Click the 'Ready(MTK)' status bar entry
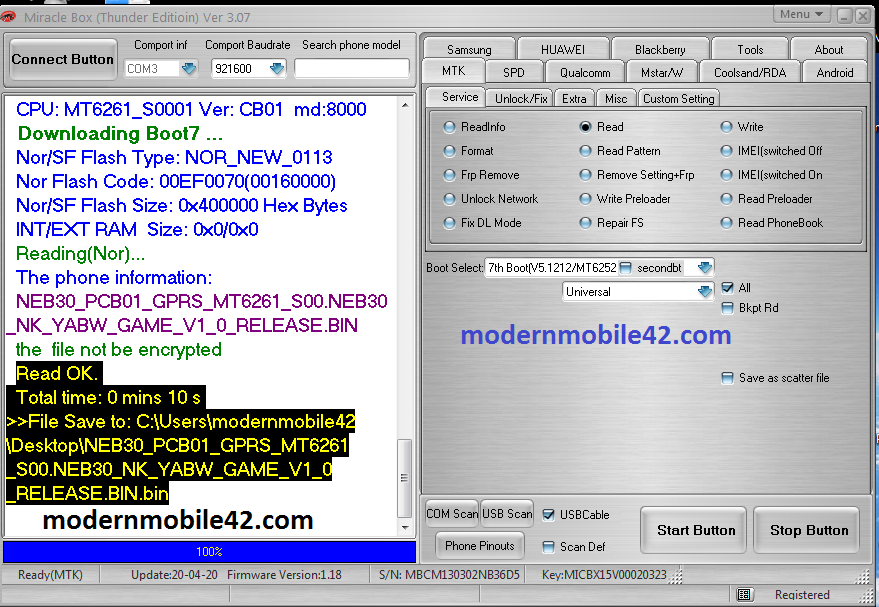879x607 pixels. point(50,574)
